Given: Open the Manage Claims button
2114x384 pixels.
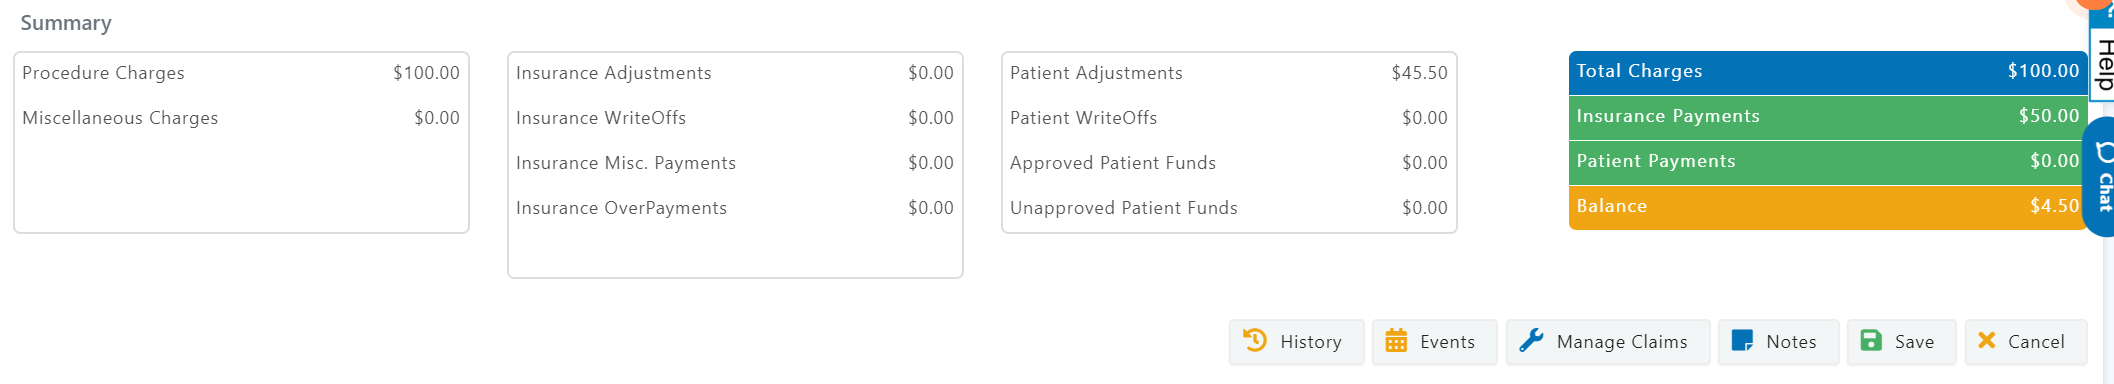Looking at the screenshot, I should [1608, 342].
